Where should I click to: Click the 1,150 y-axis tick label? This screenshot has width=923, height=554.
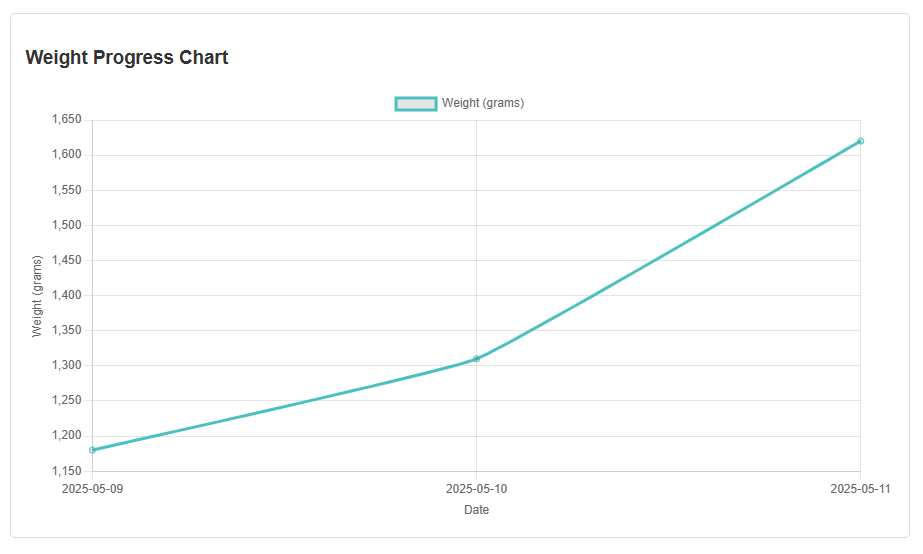67,471
